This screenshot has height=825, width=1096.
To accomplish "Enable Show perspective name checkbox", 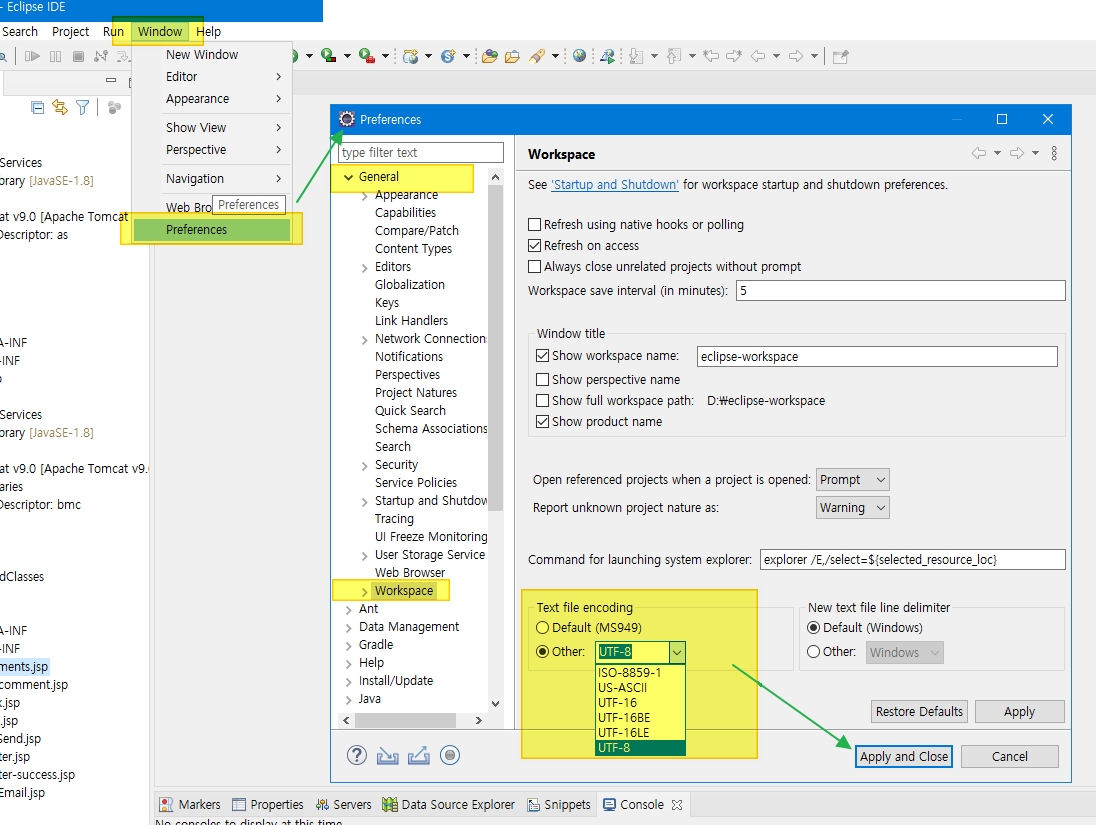I will [x=542, y=380].
